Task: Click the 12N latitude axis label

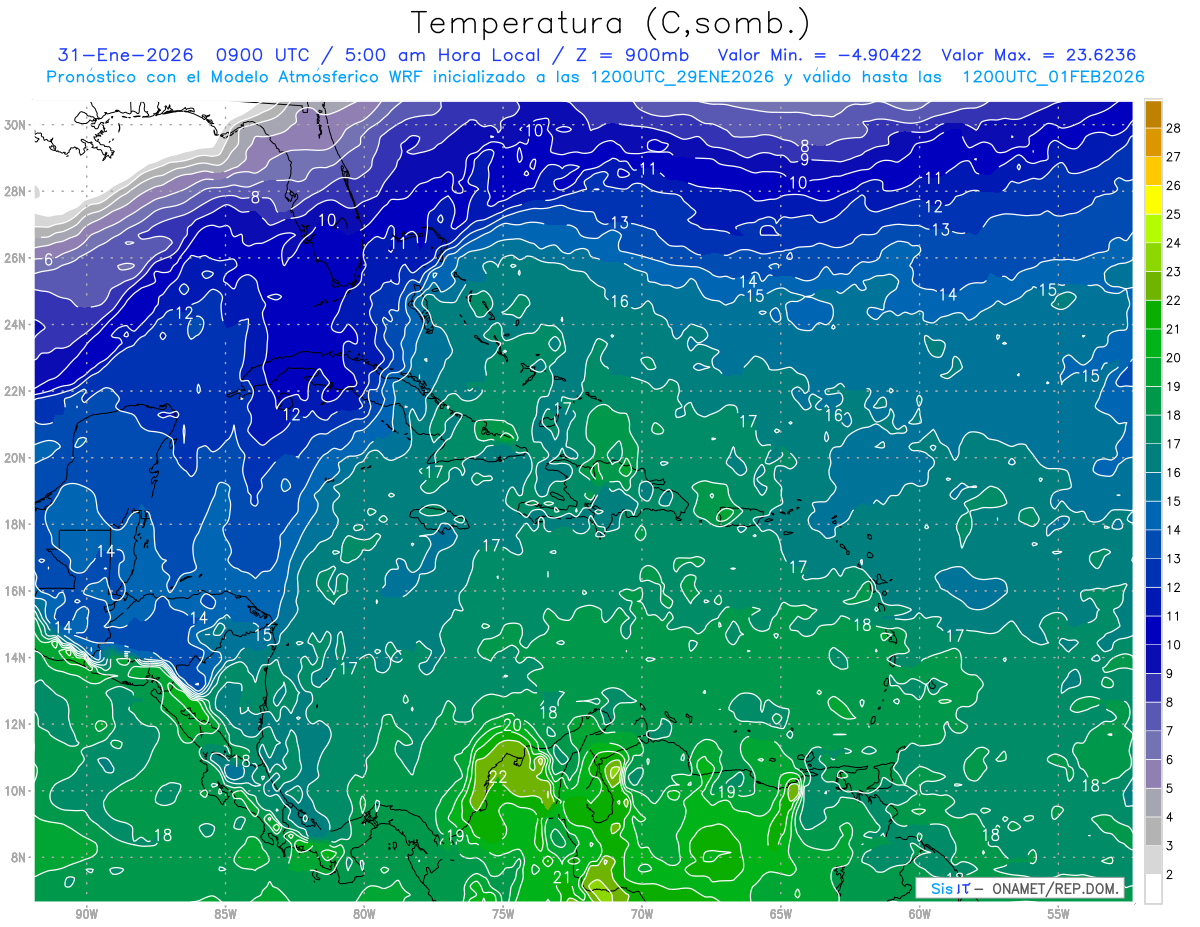Action: click(16, 724)
